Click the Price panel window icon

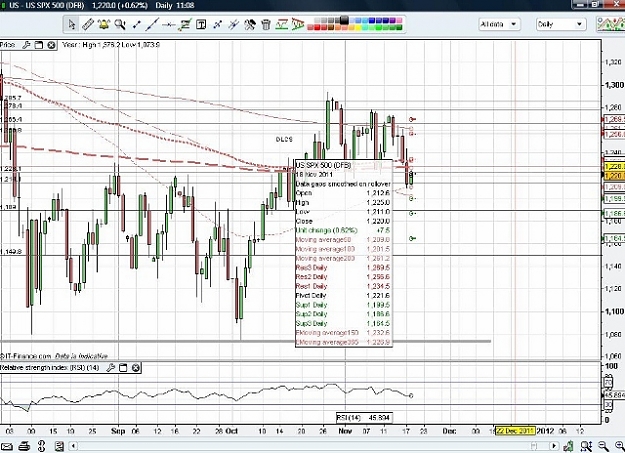click(39, 45)
